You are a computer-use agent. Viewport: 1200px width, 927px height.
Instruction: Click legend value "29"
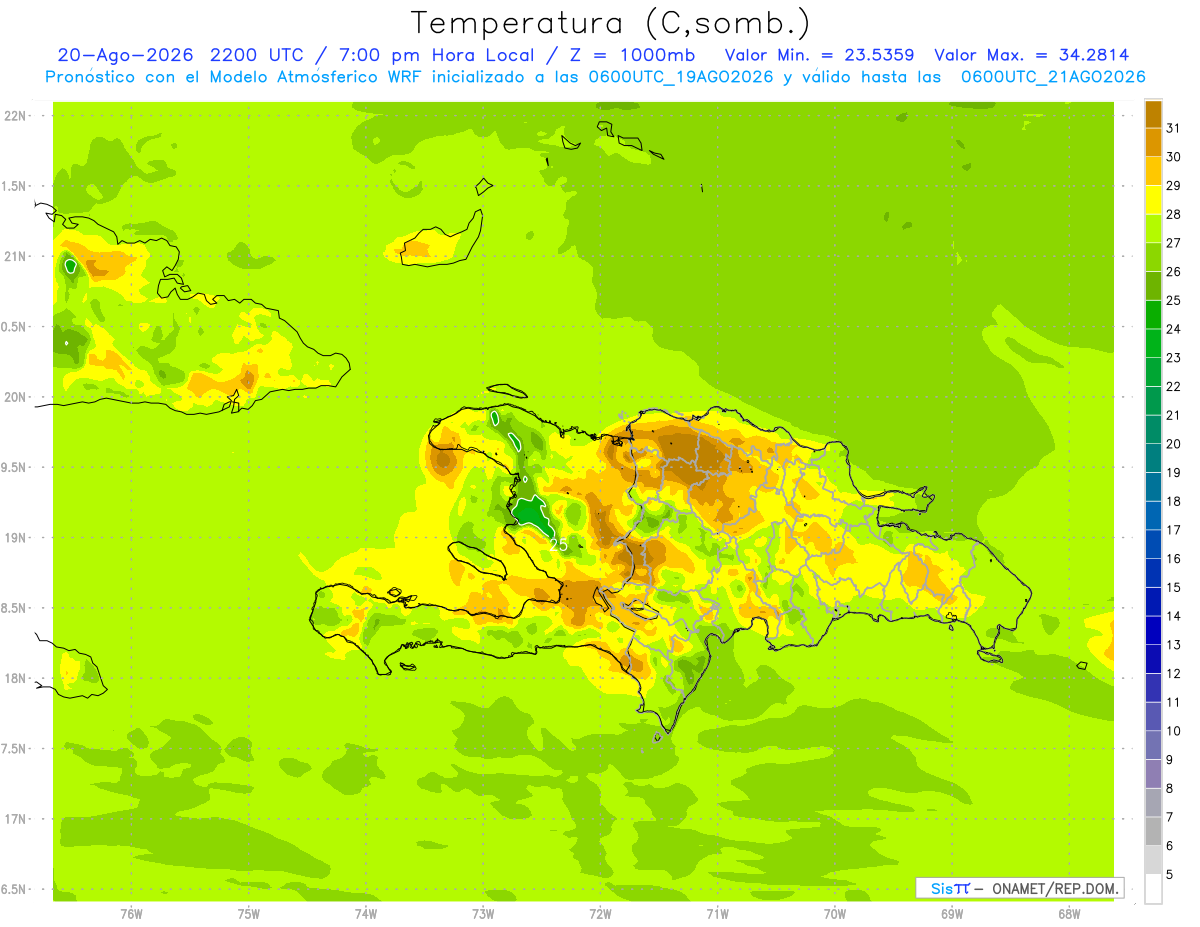coord(1173,185)
